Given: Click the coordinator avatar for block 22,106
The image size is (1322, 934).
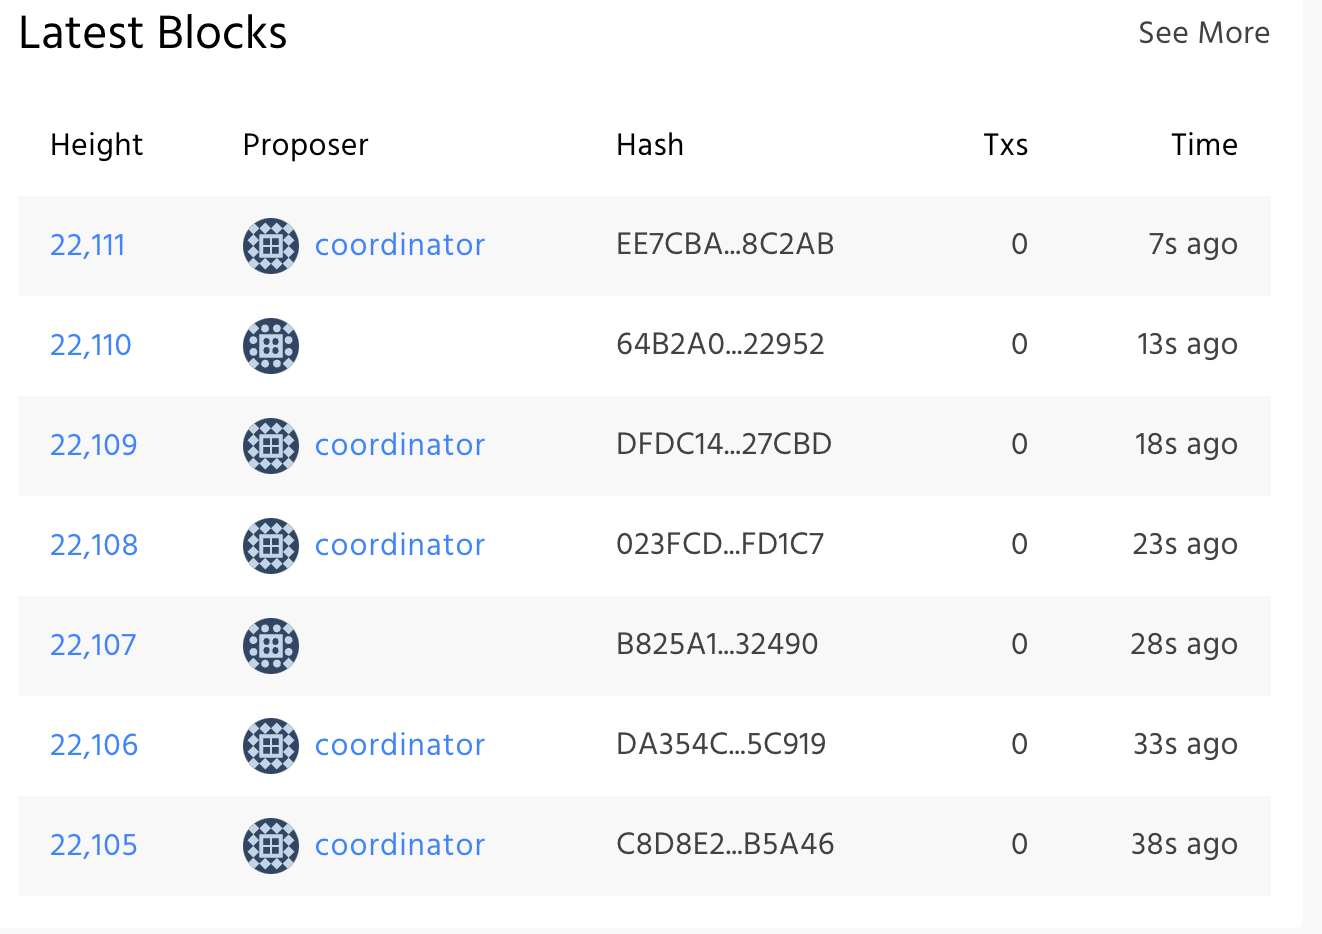Looking at the screenshot, I should 270,745.
